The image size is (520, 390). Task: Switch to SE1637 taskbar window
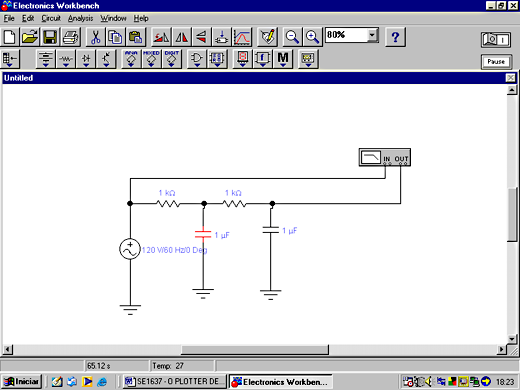click(174, 381)
